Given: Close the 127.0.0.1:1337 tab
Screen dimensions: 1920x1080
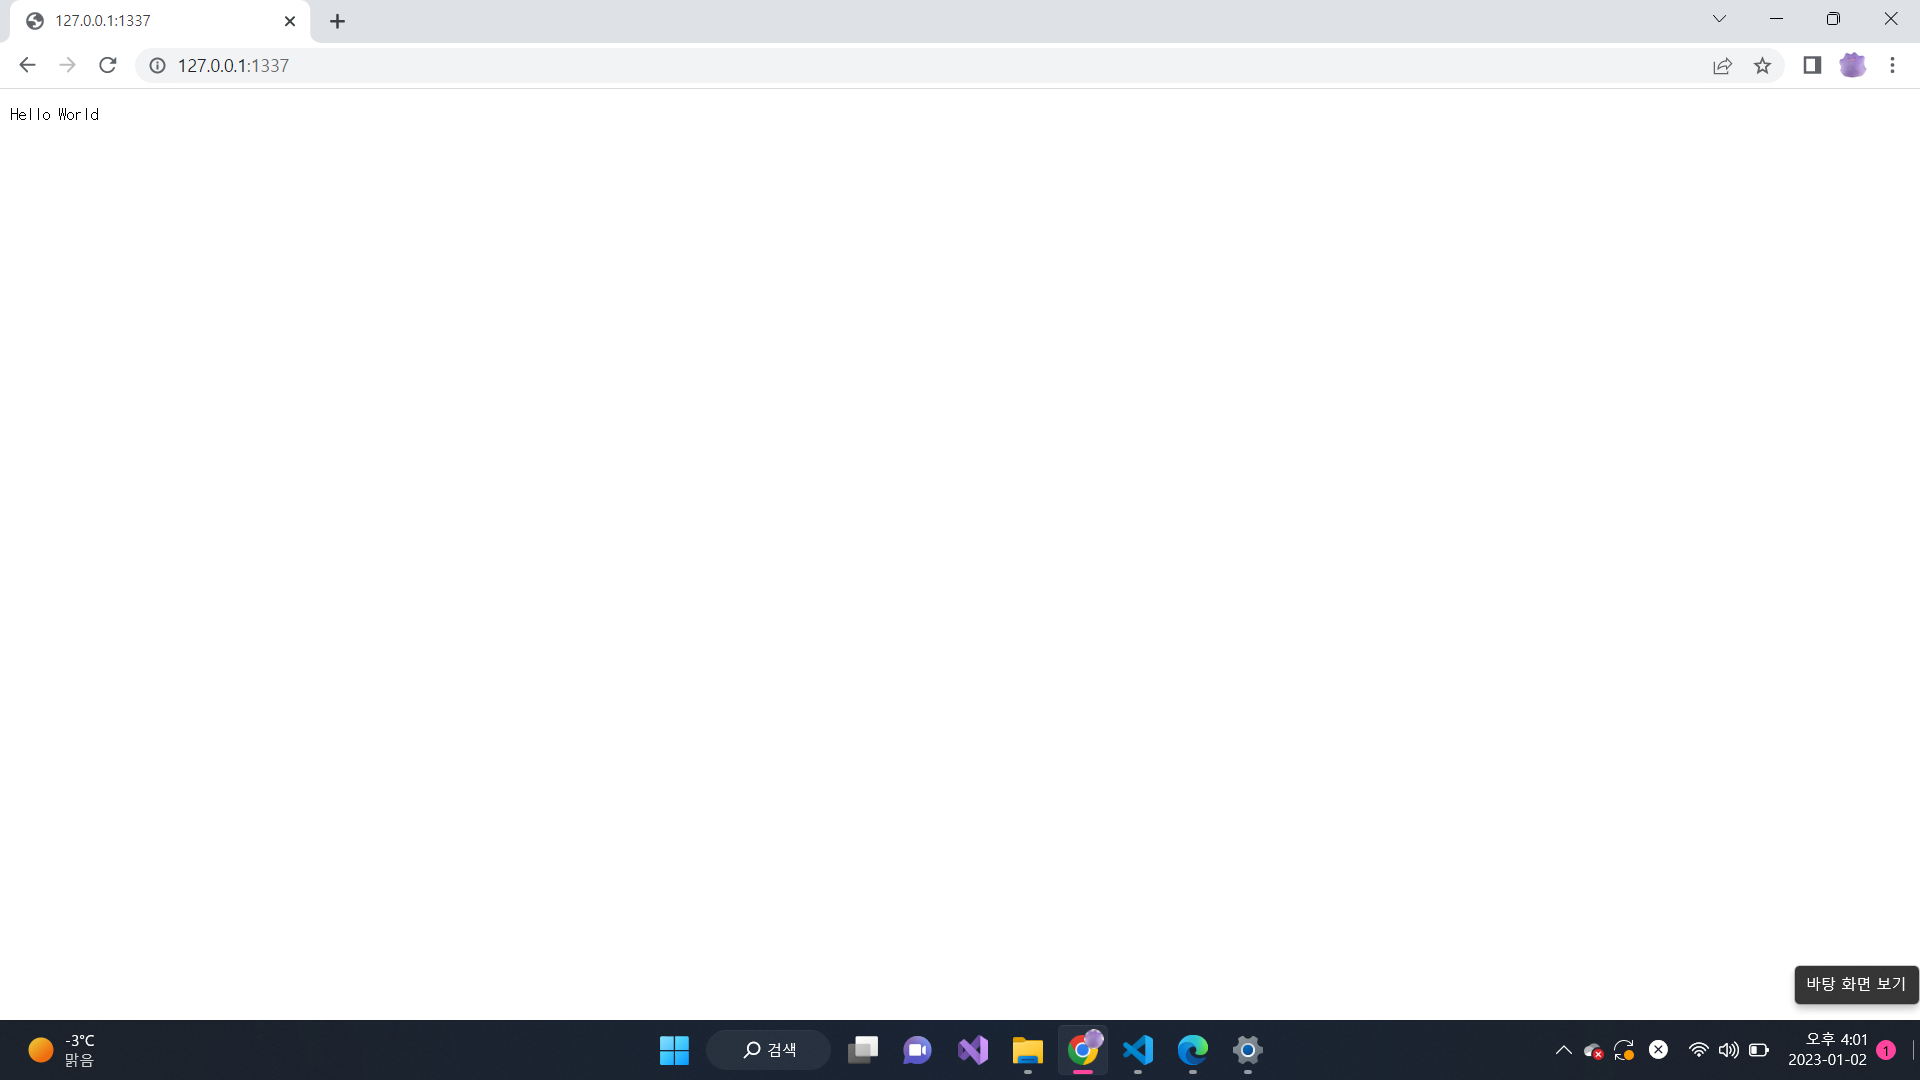Looking at the screenshot, I should pos(290,21).
